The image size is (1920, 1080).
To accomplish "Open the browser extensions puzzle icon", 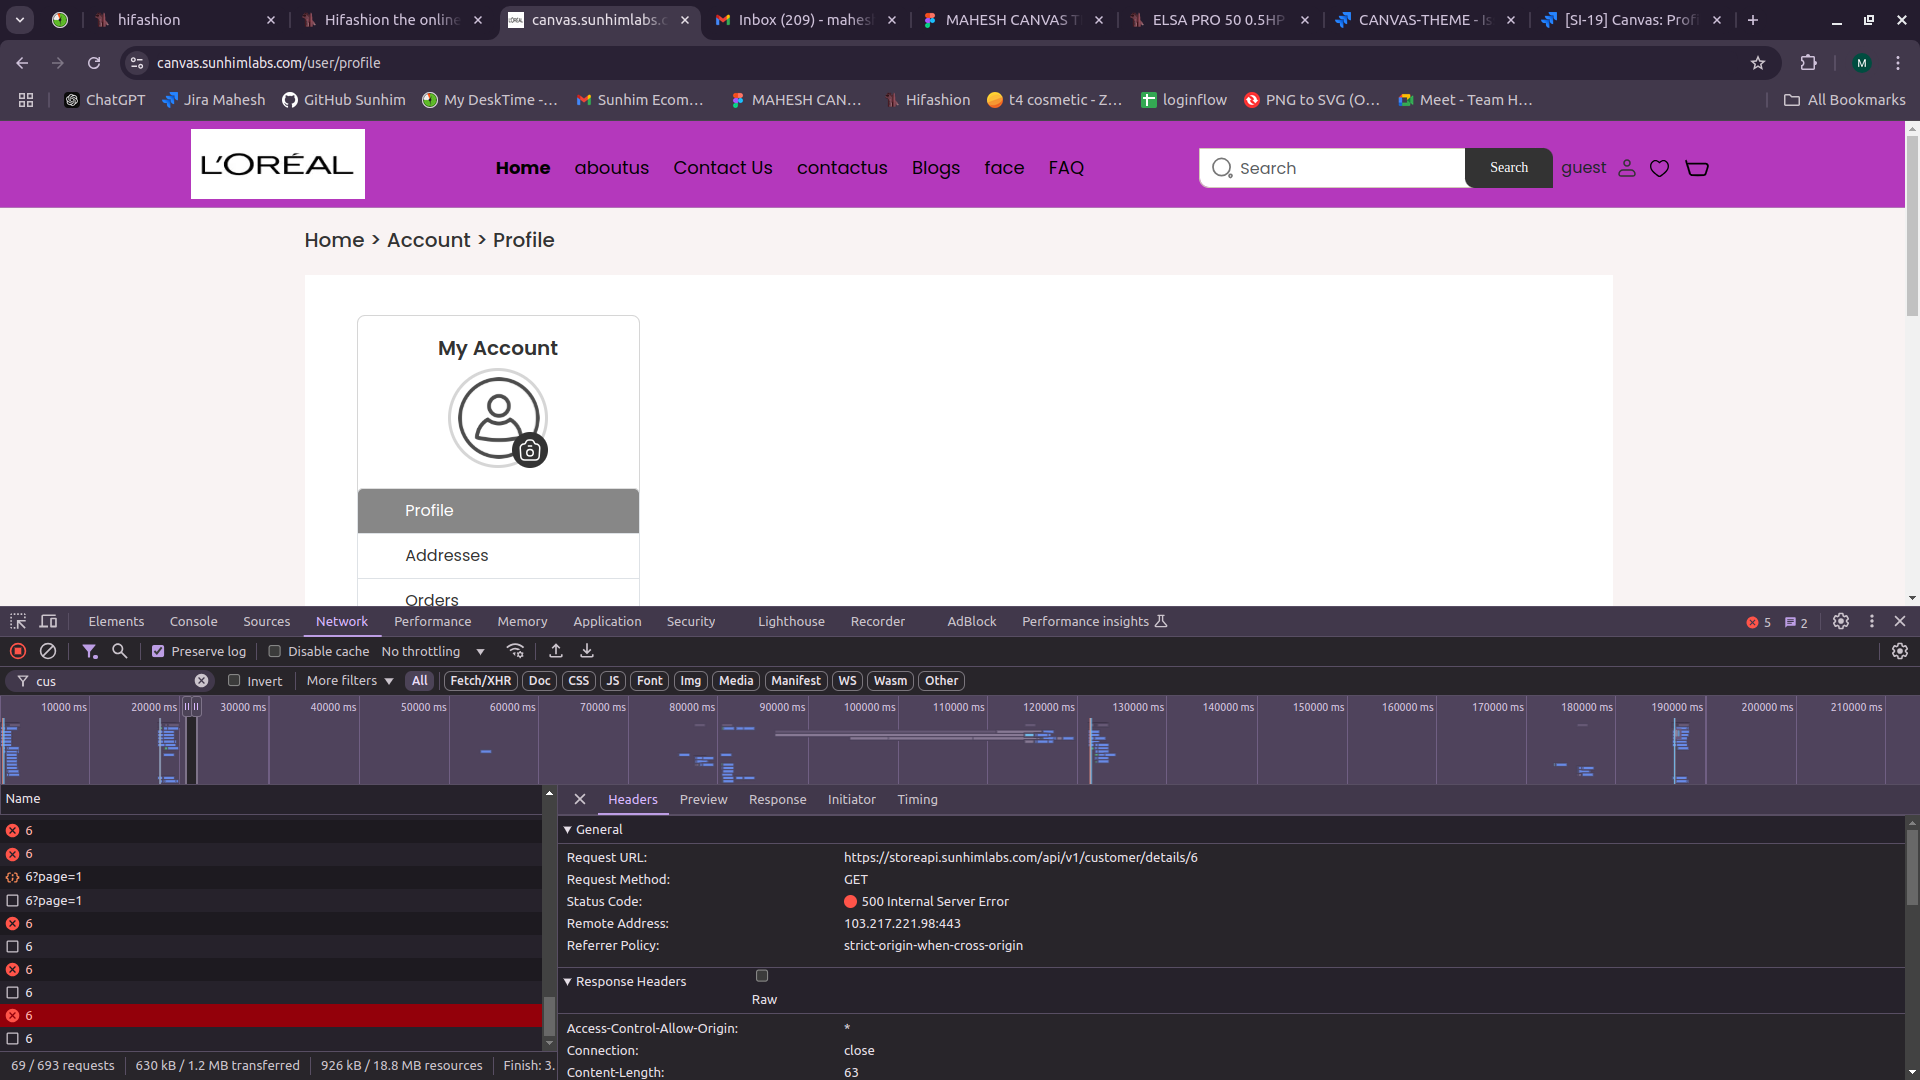I will pyautogui.click(x=1808, y=63).
